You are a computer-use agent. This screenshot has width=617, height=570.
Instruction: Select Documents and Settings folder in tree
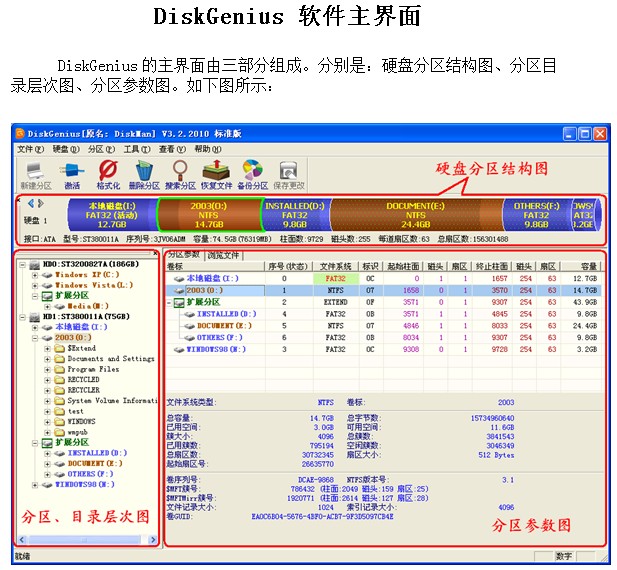[x=111, y=359]
